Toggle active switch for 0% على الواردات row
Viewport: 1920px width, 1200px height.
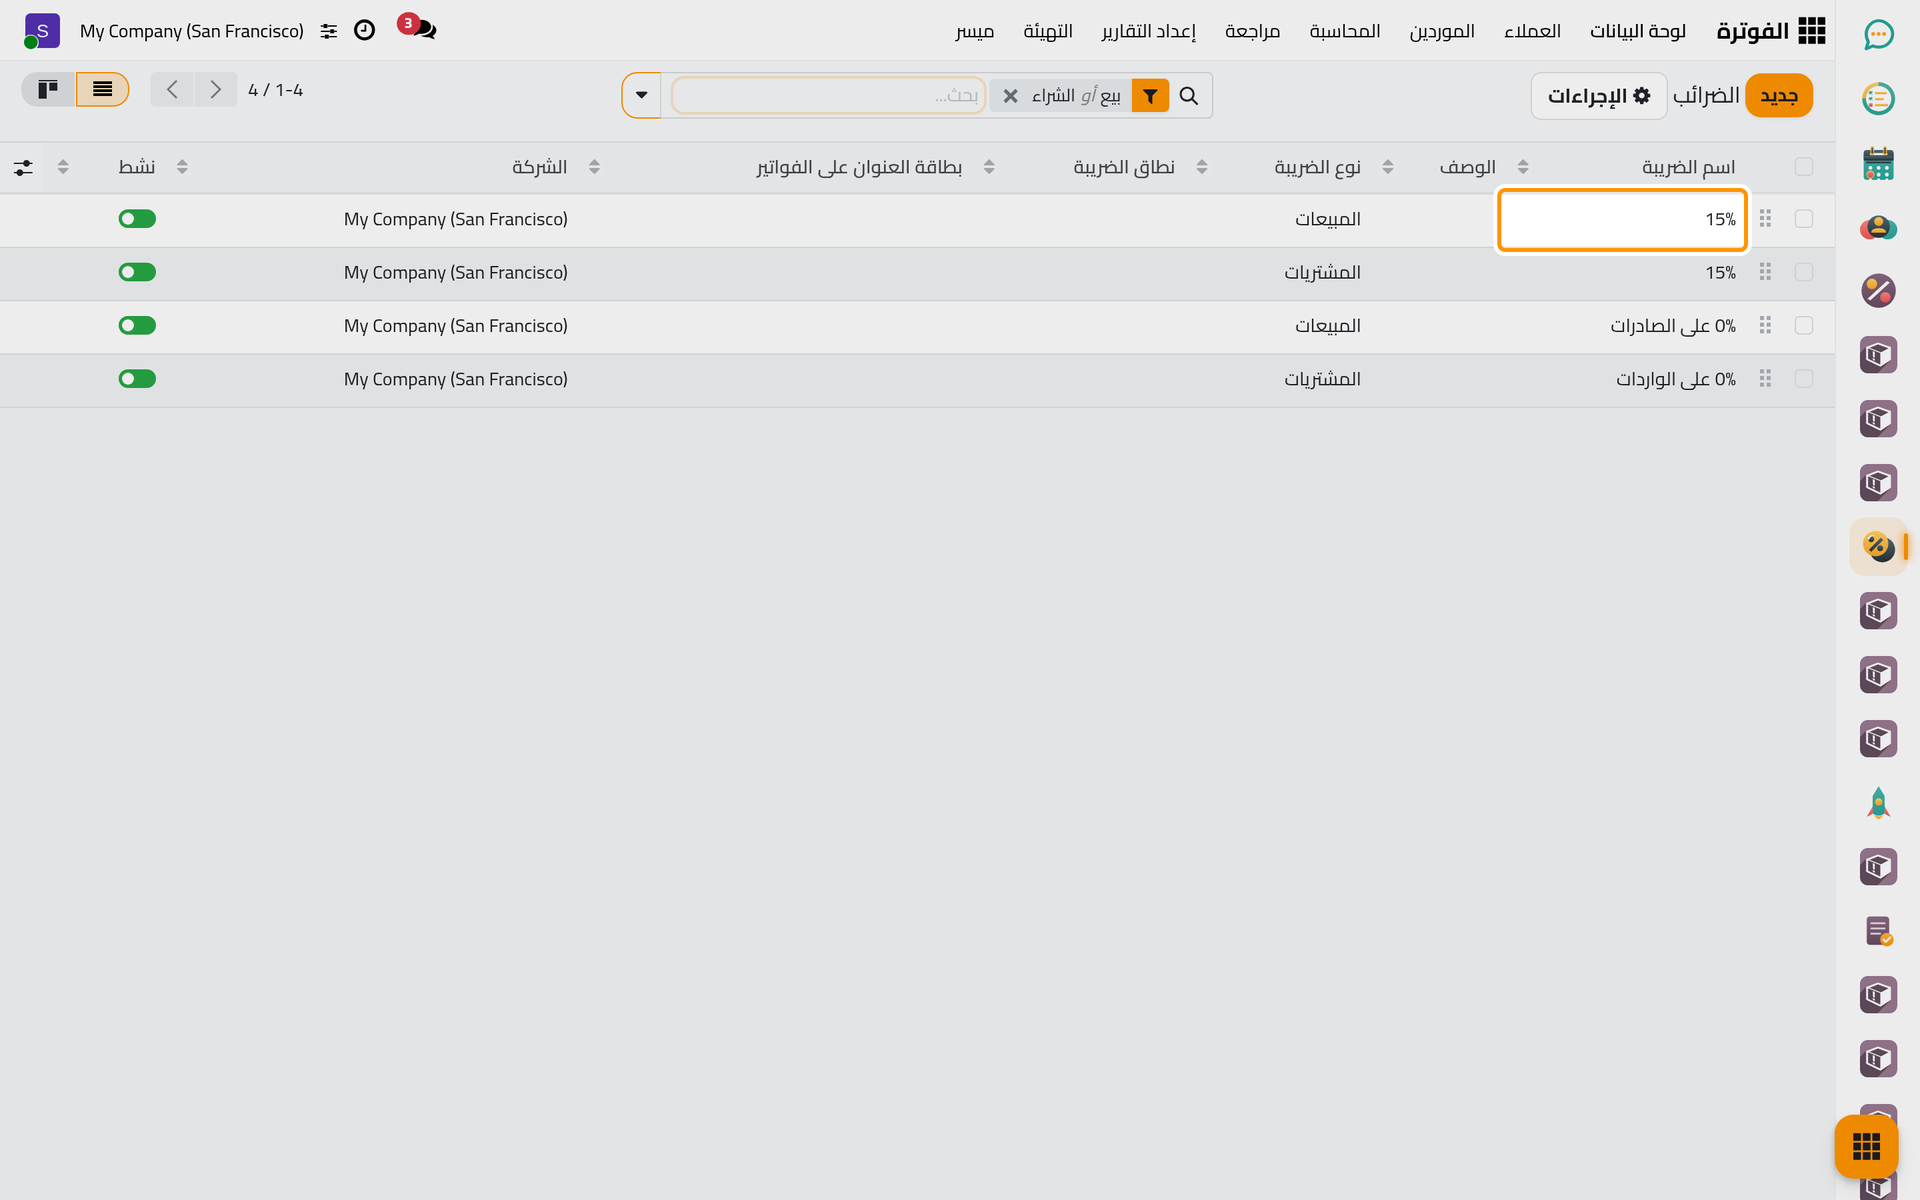coord(137,379)
